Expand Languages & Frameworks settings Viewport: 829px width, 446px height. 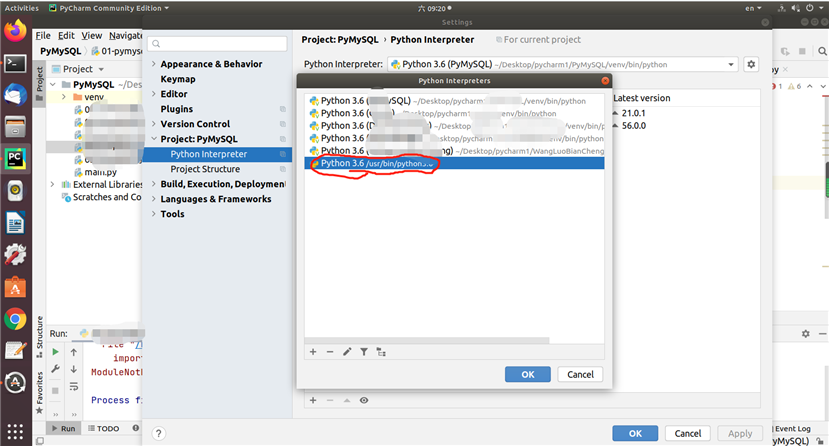point(154,199)
